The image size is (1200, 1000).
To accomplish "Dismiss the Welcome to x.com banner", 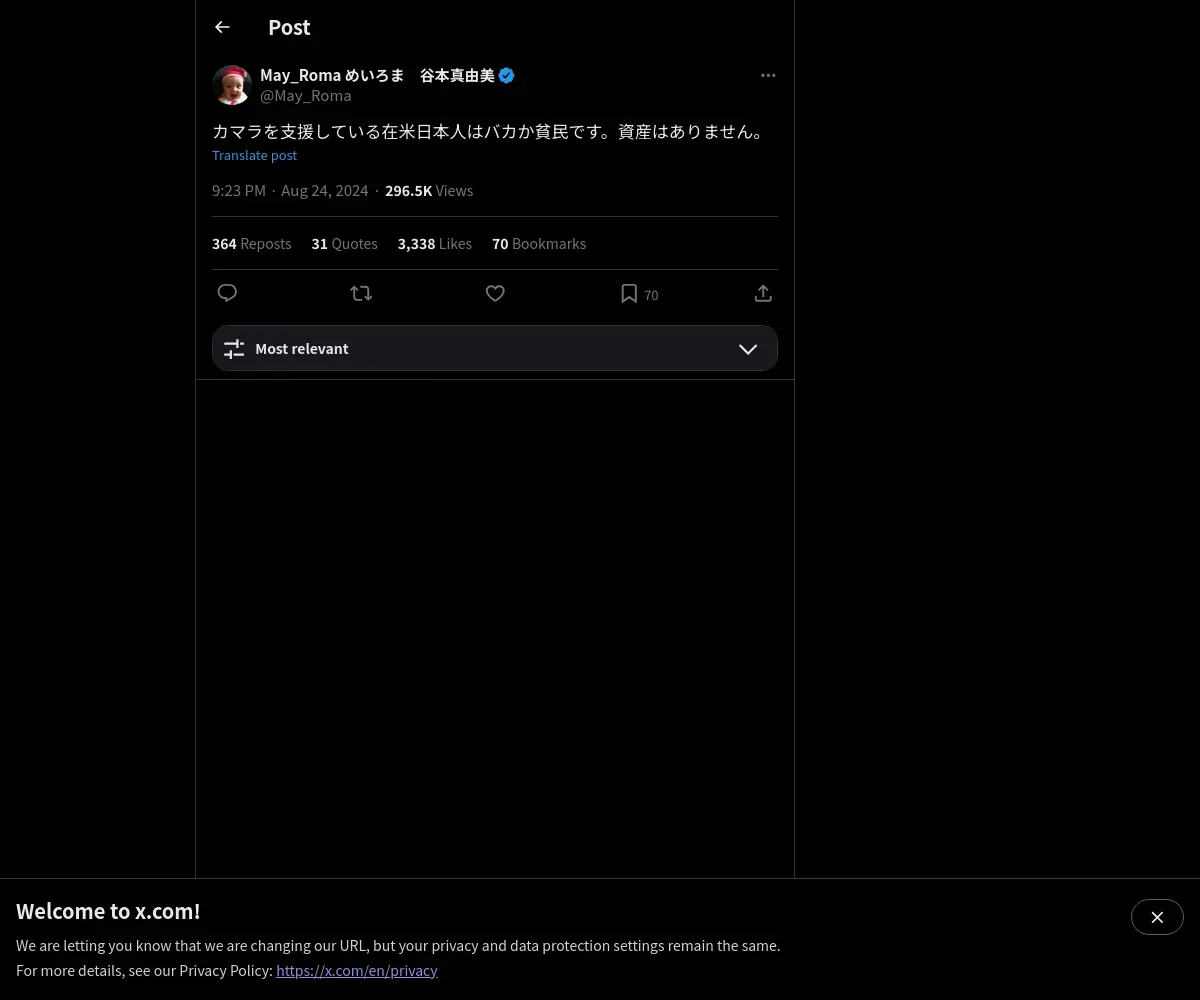I will point(1157,917).
